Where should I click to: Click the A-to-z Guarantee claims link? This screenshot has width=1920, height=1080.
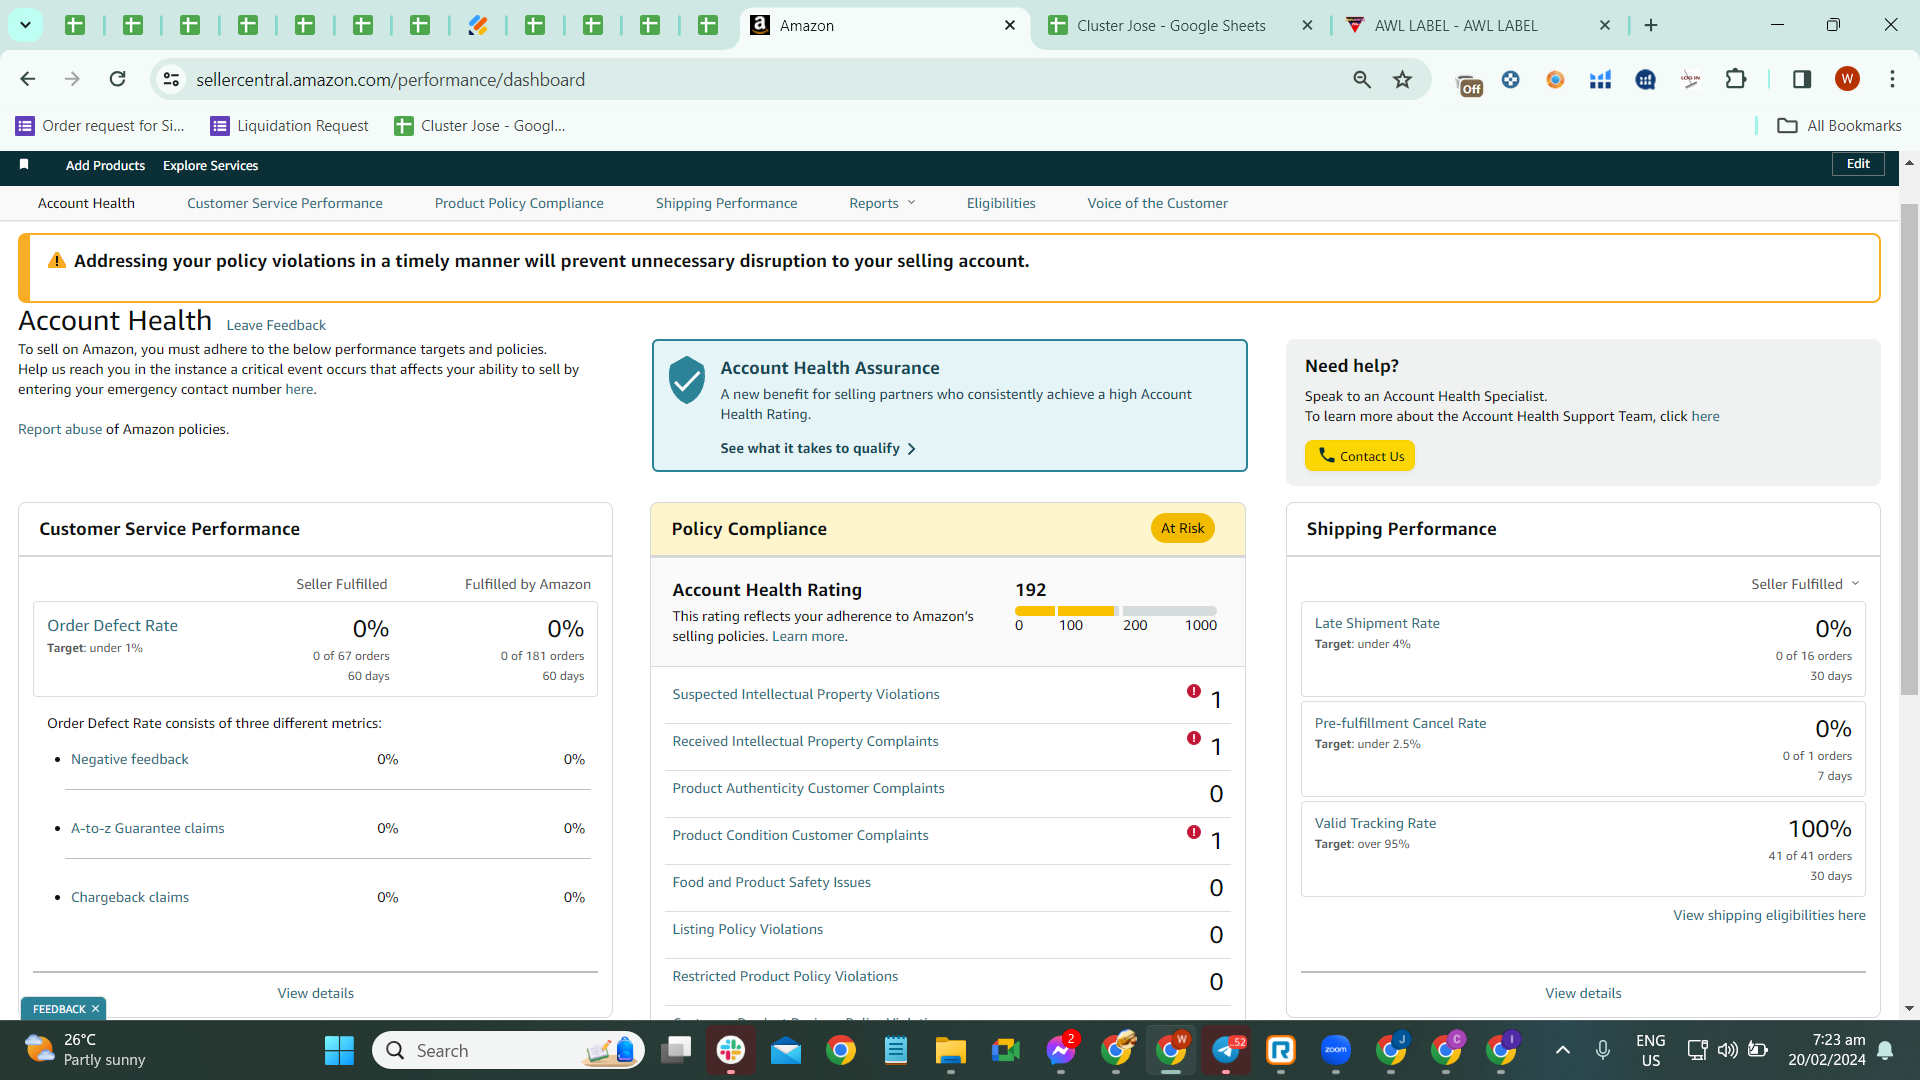[x=148, y=828]
